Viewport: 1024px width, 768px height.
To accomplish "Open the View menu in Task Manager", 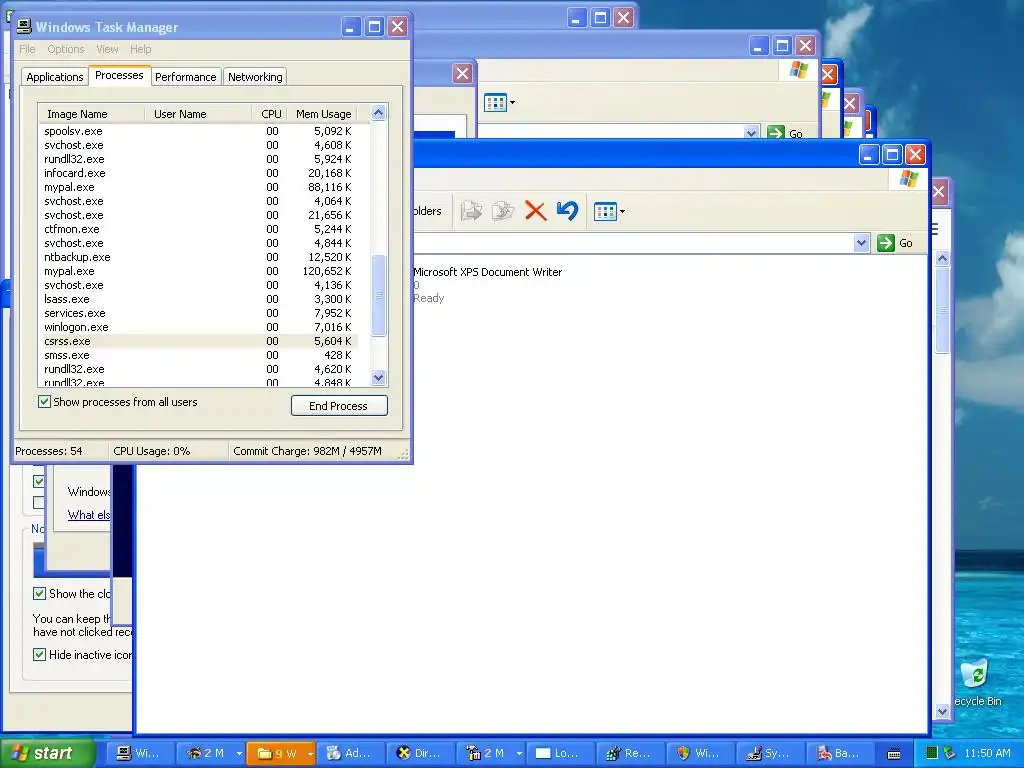I will tap(107, 49).
